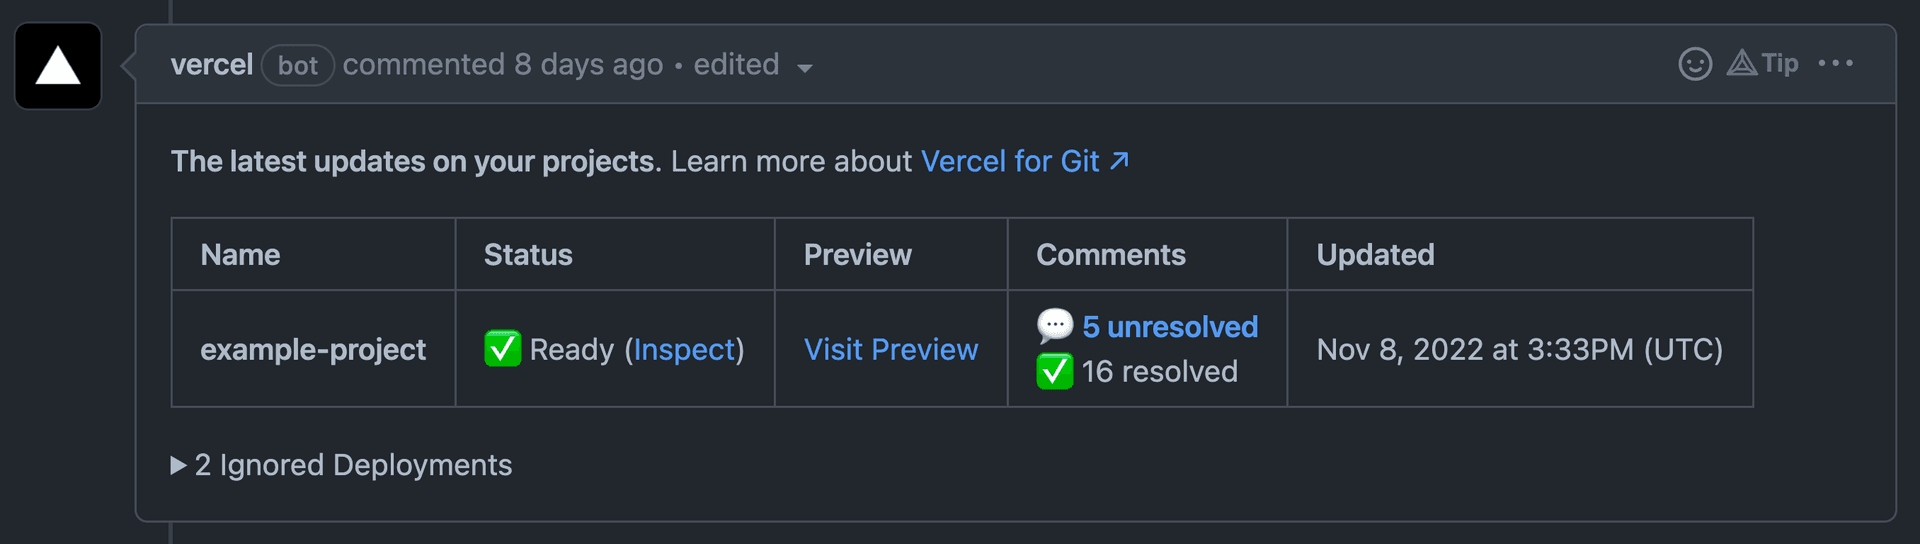This screenshot has height=544, width=1920.
Task: Click the green Ready checkmark icon
Action: point(502,349)
